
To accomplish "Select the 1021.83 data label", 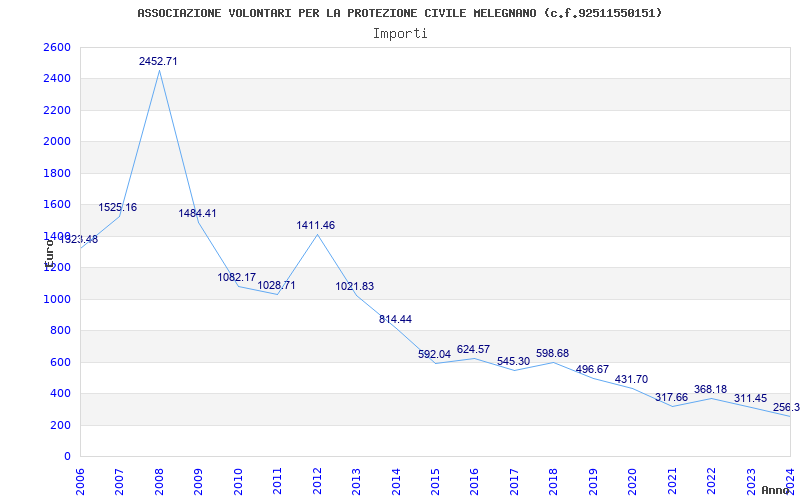I will click(355, 286).
